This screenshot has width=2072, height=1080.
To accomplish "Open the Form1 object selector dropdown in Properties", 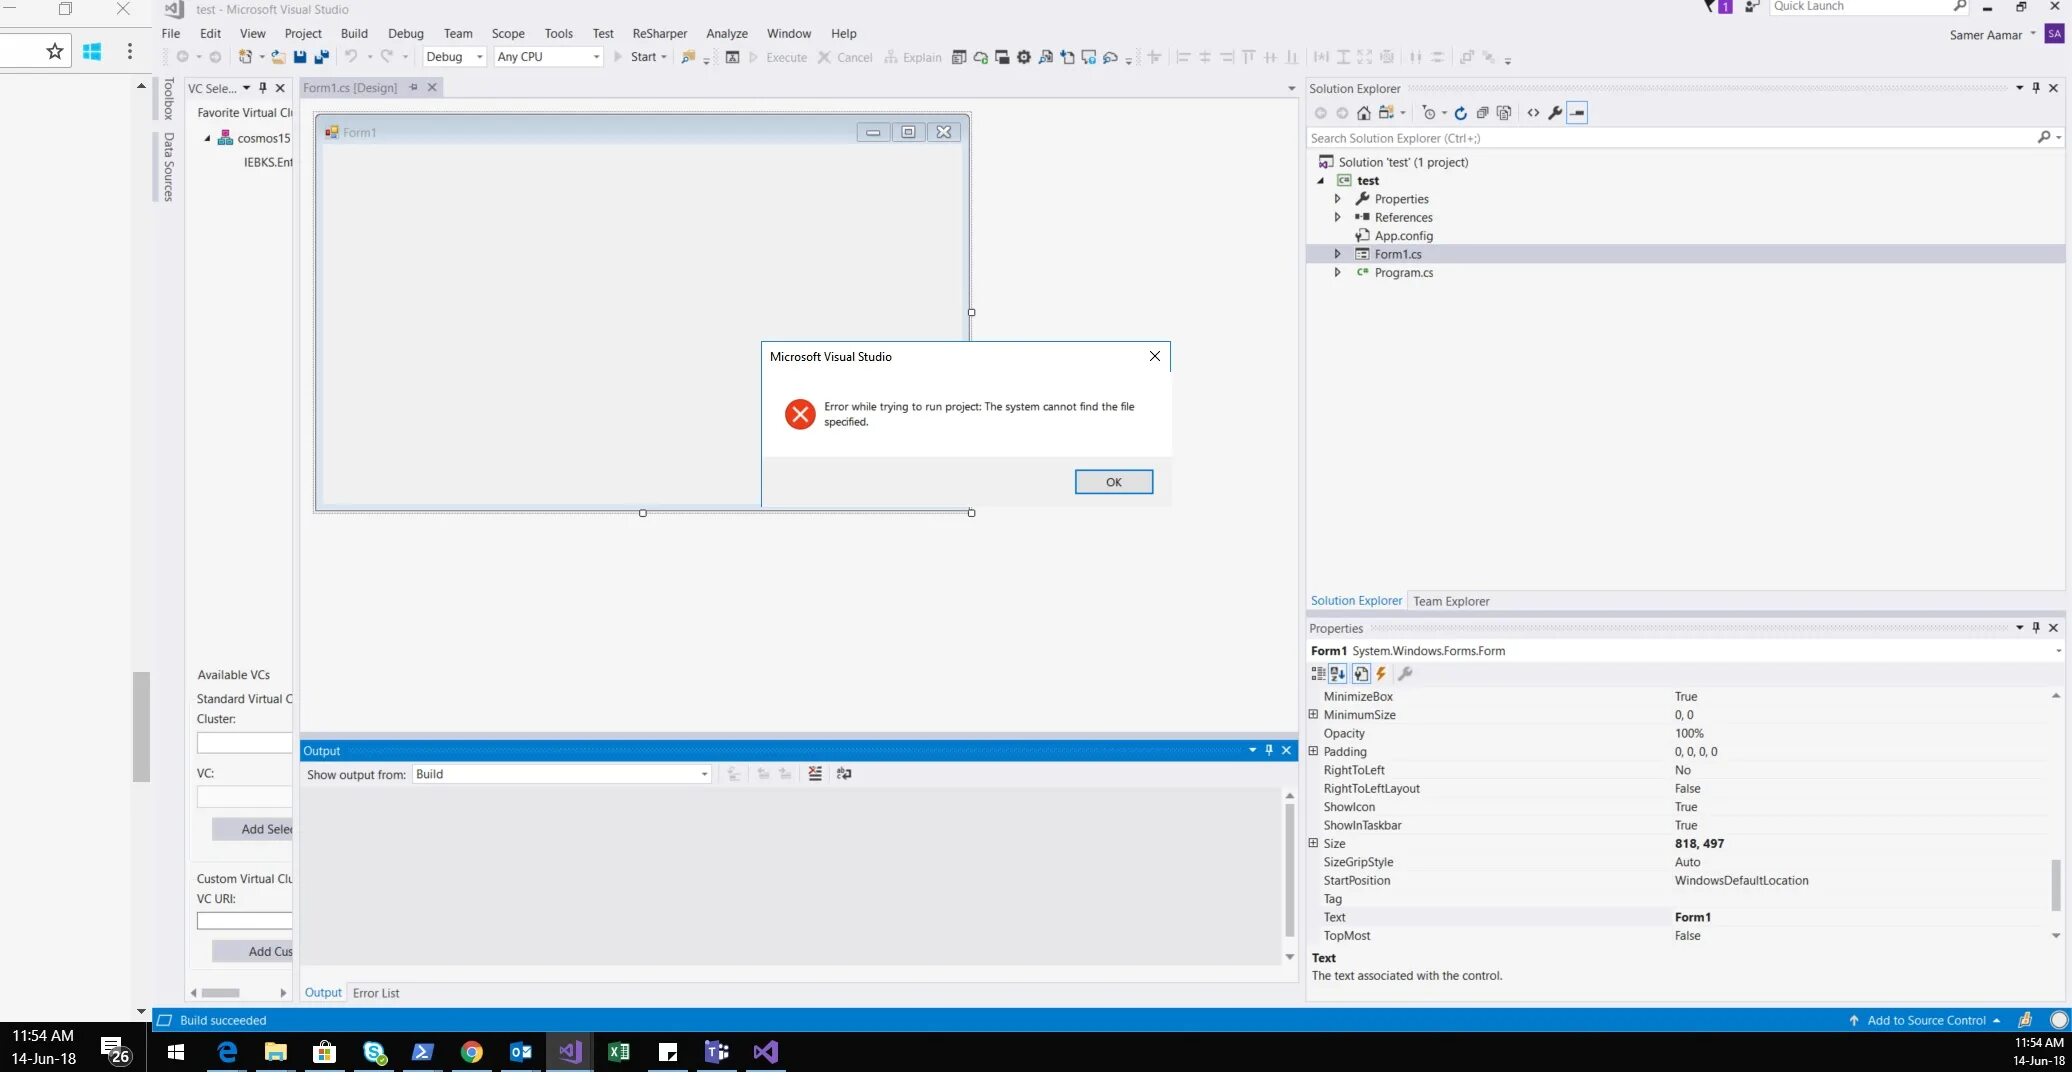I will [x=2058, y=651].
